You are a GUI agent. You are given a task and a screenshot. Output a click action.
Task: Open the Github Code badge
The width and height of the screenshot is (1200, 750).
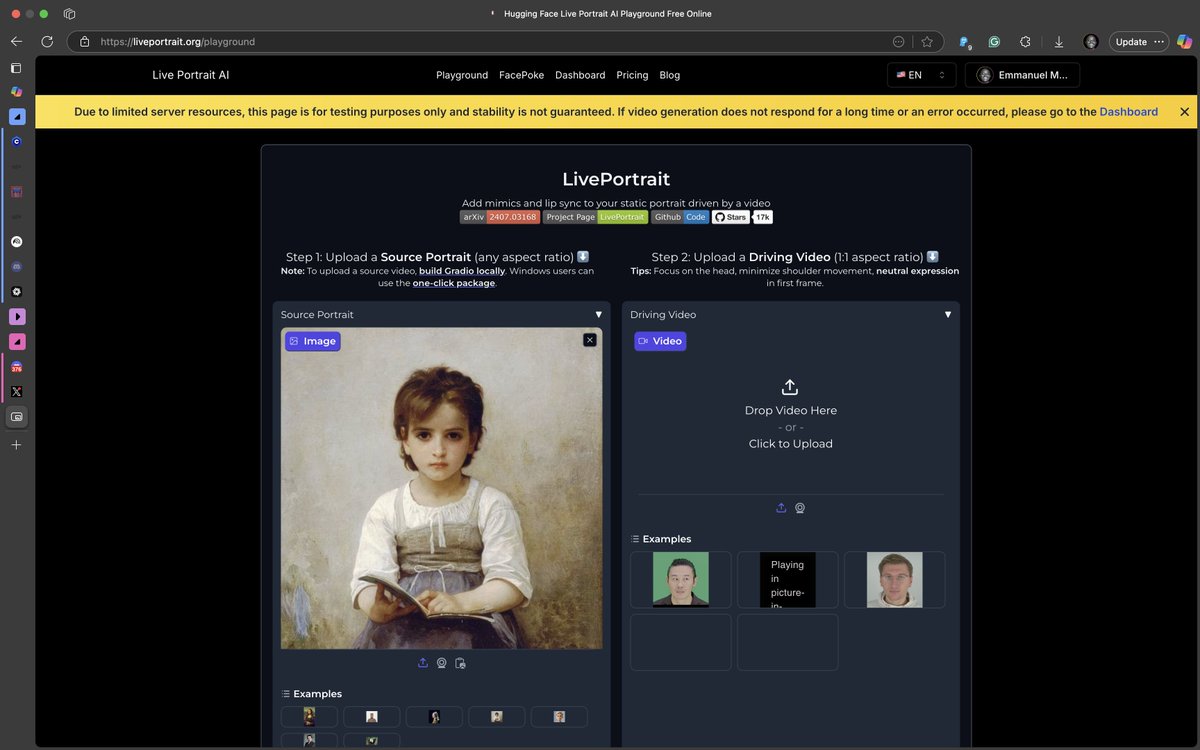click(x=680, y=217)
